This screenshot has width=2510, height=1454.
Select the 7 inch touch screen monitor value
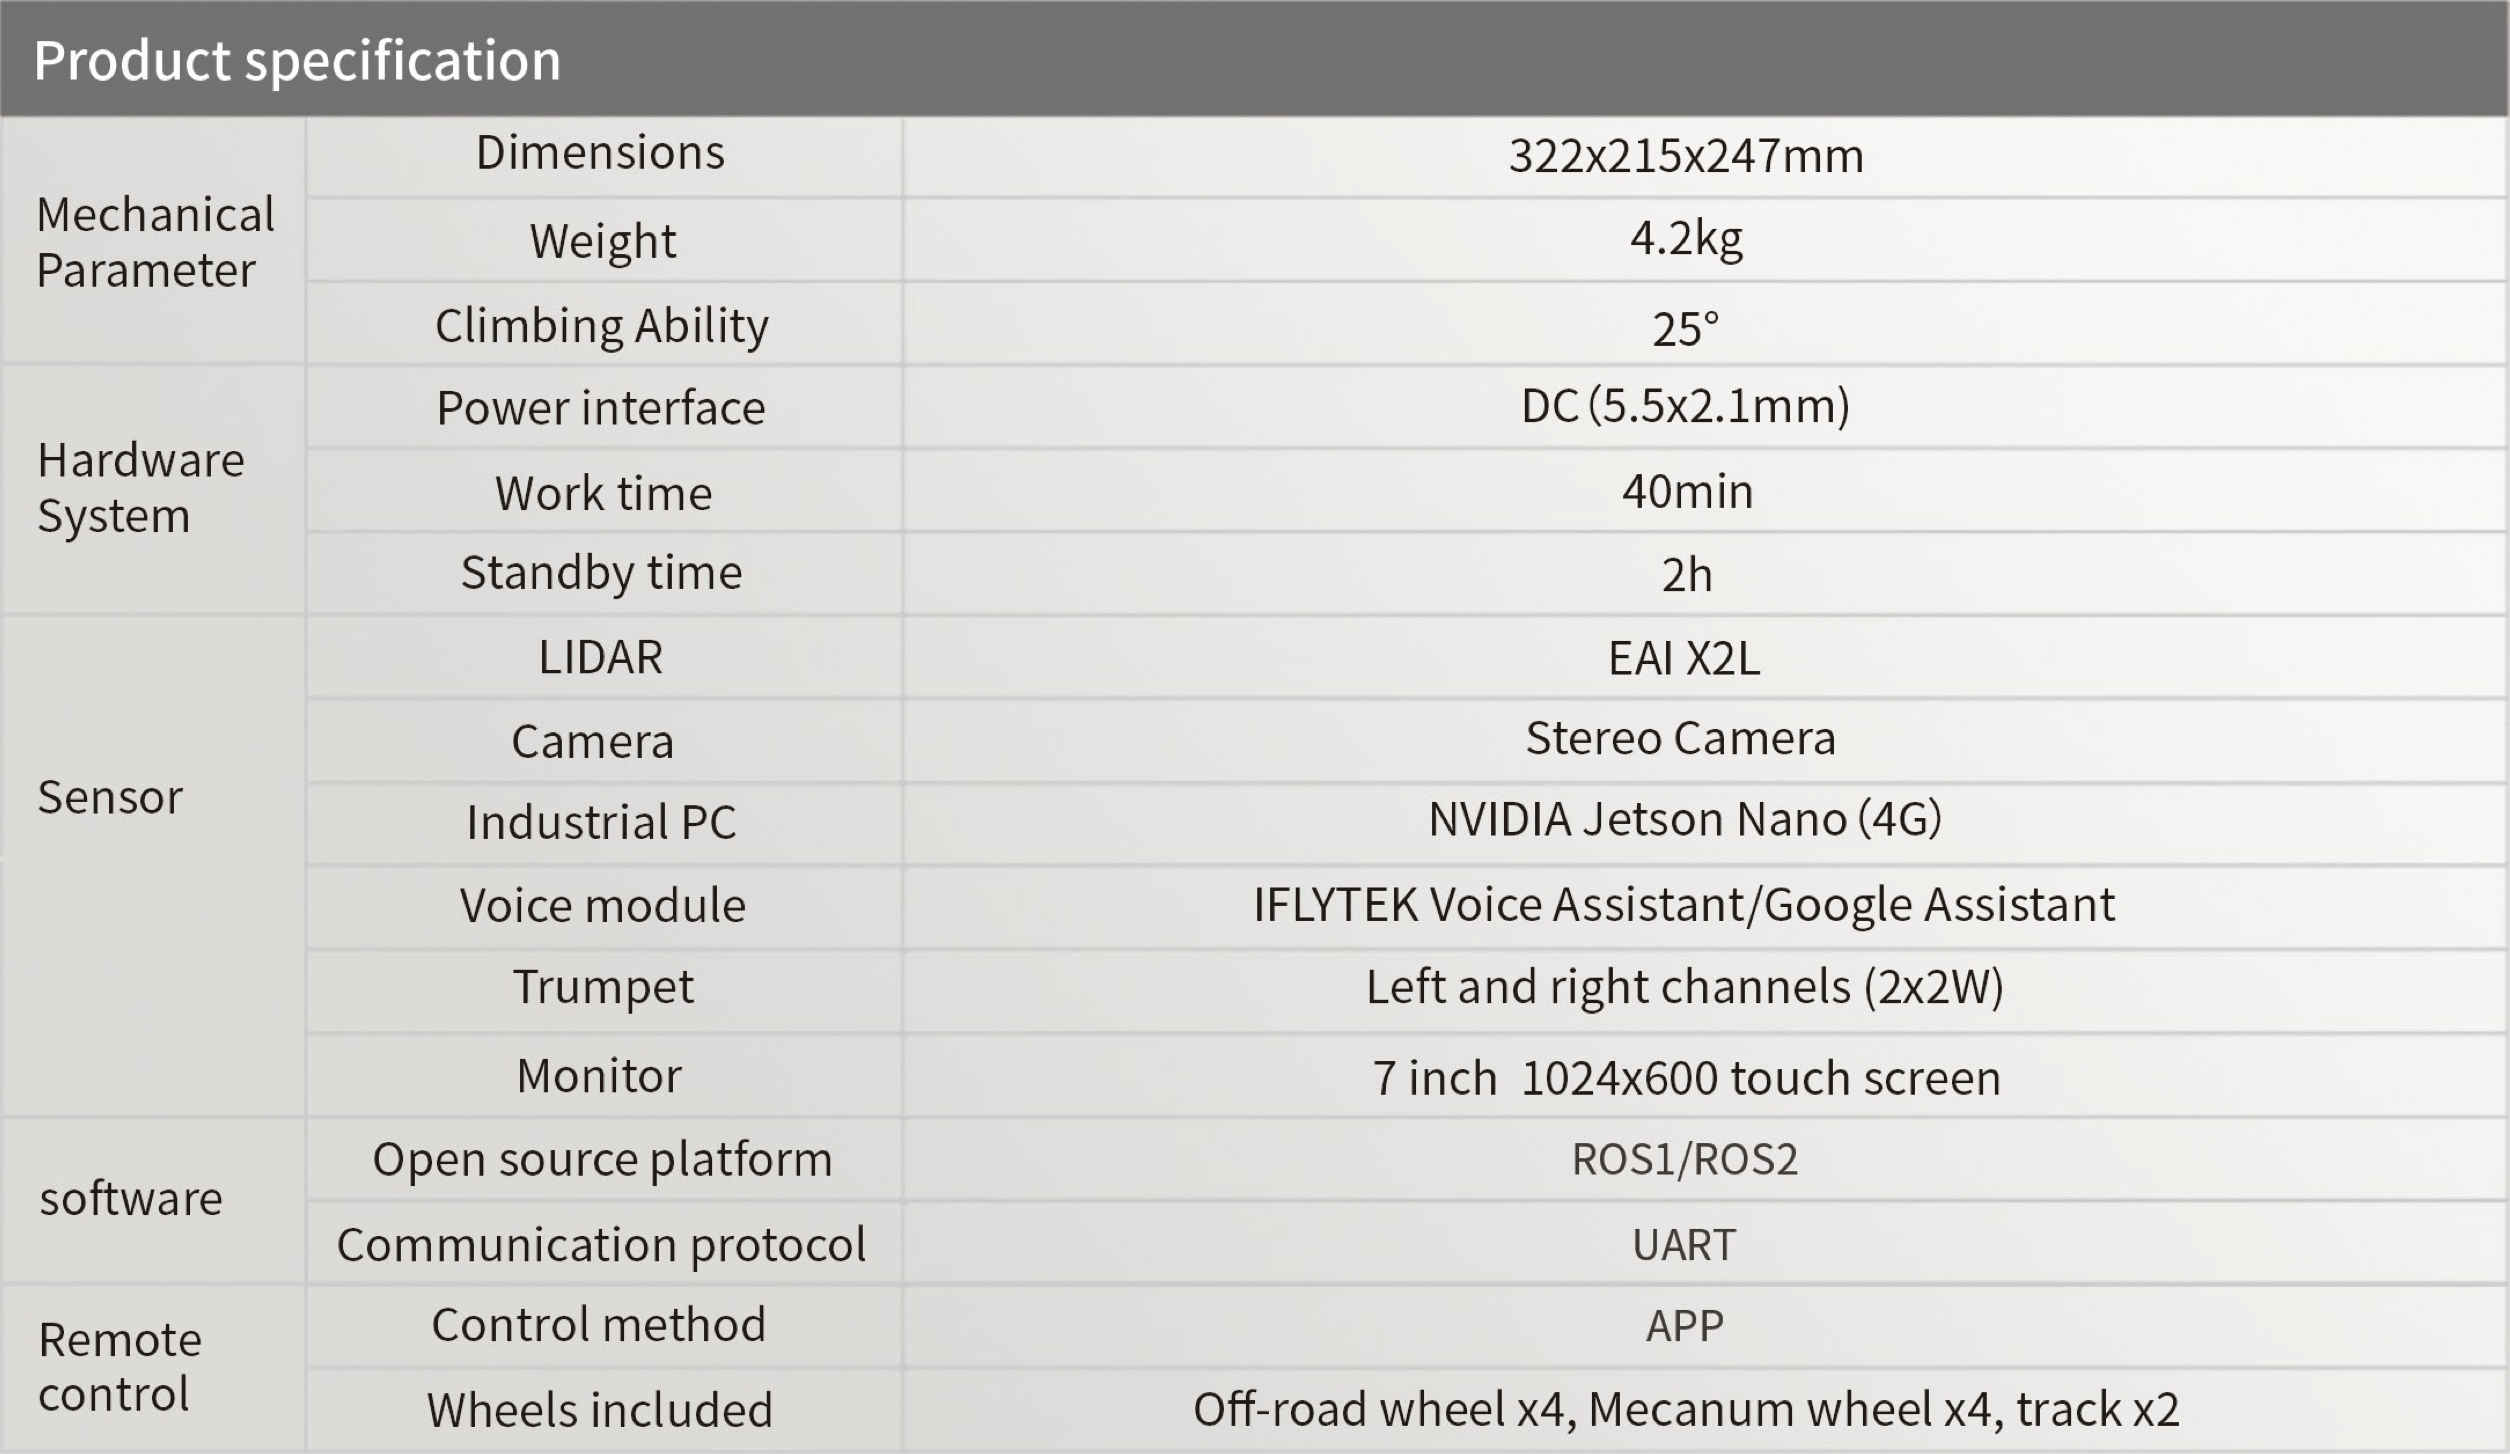[x=1686, y=1078]
